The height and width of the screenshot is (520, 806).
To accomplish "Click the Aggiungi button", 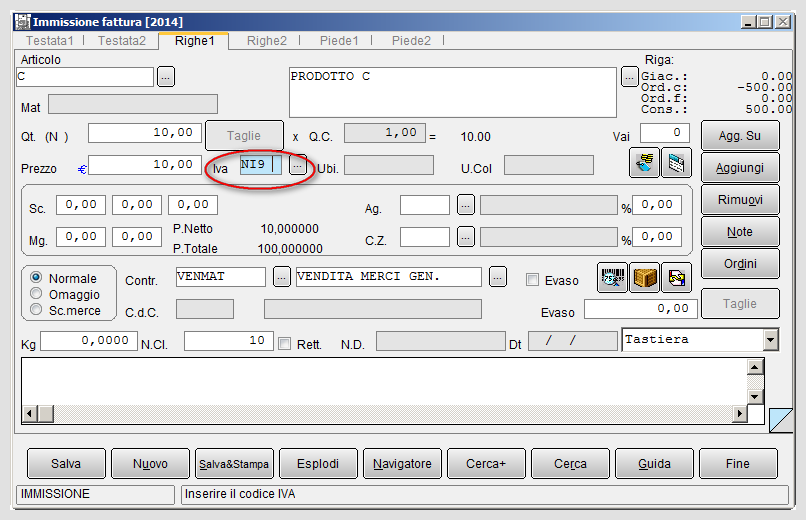I will pyautogui.click(x=740, y=168).
